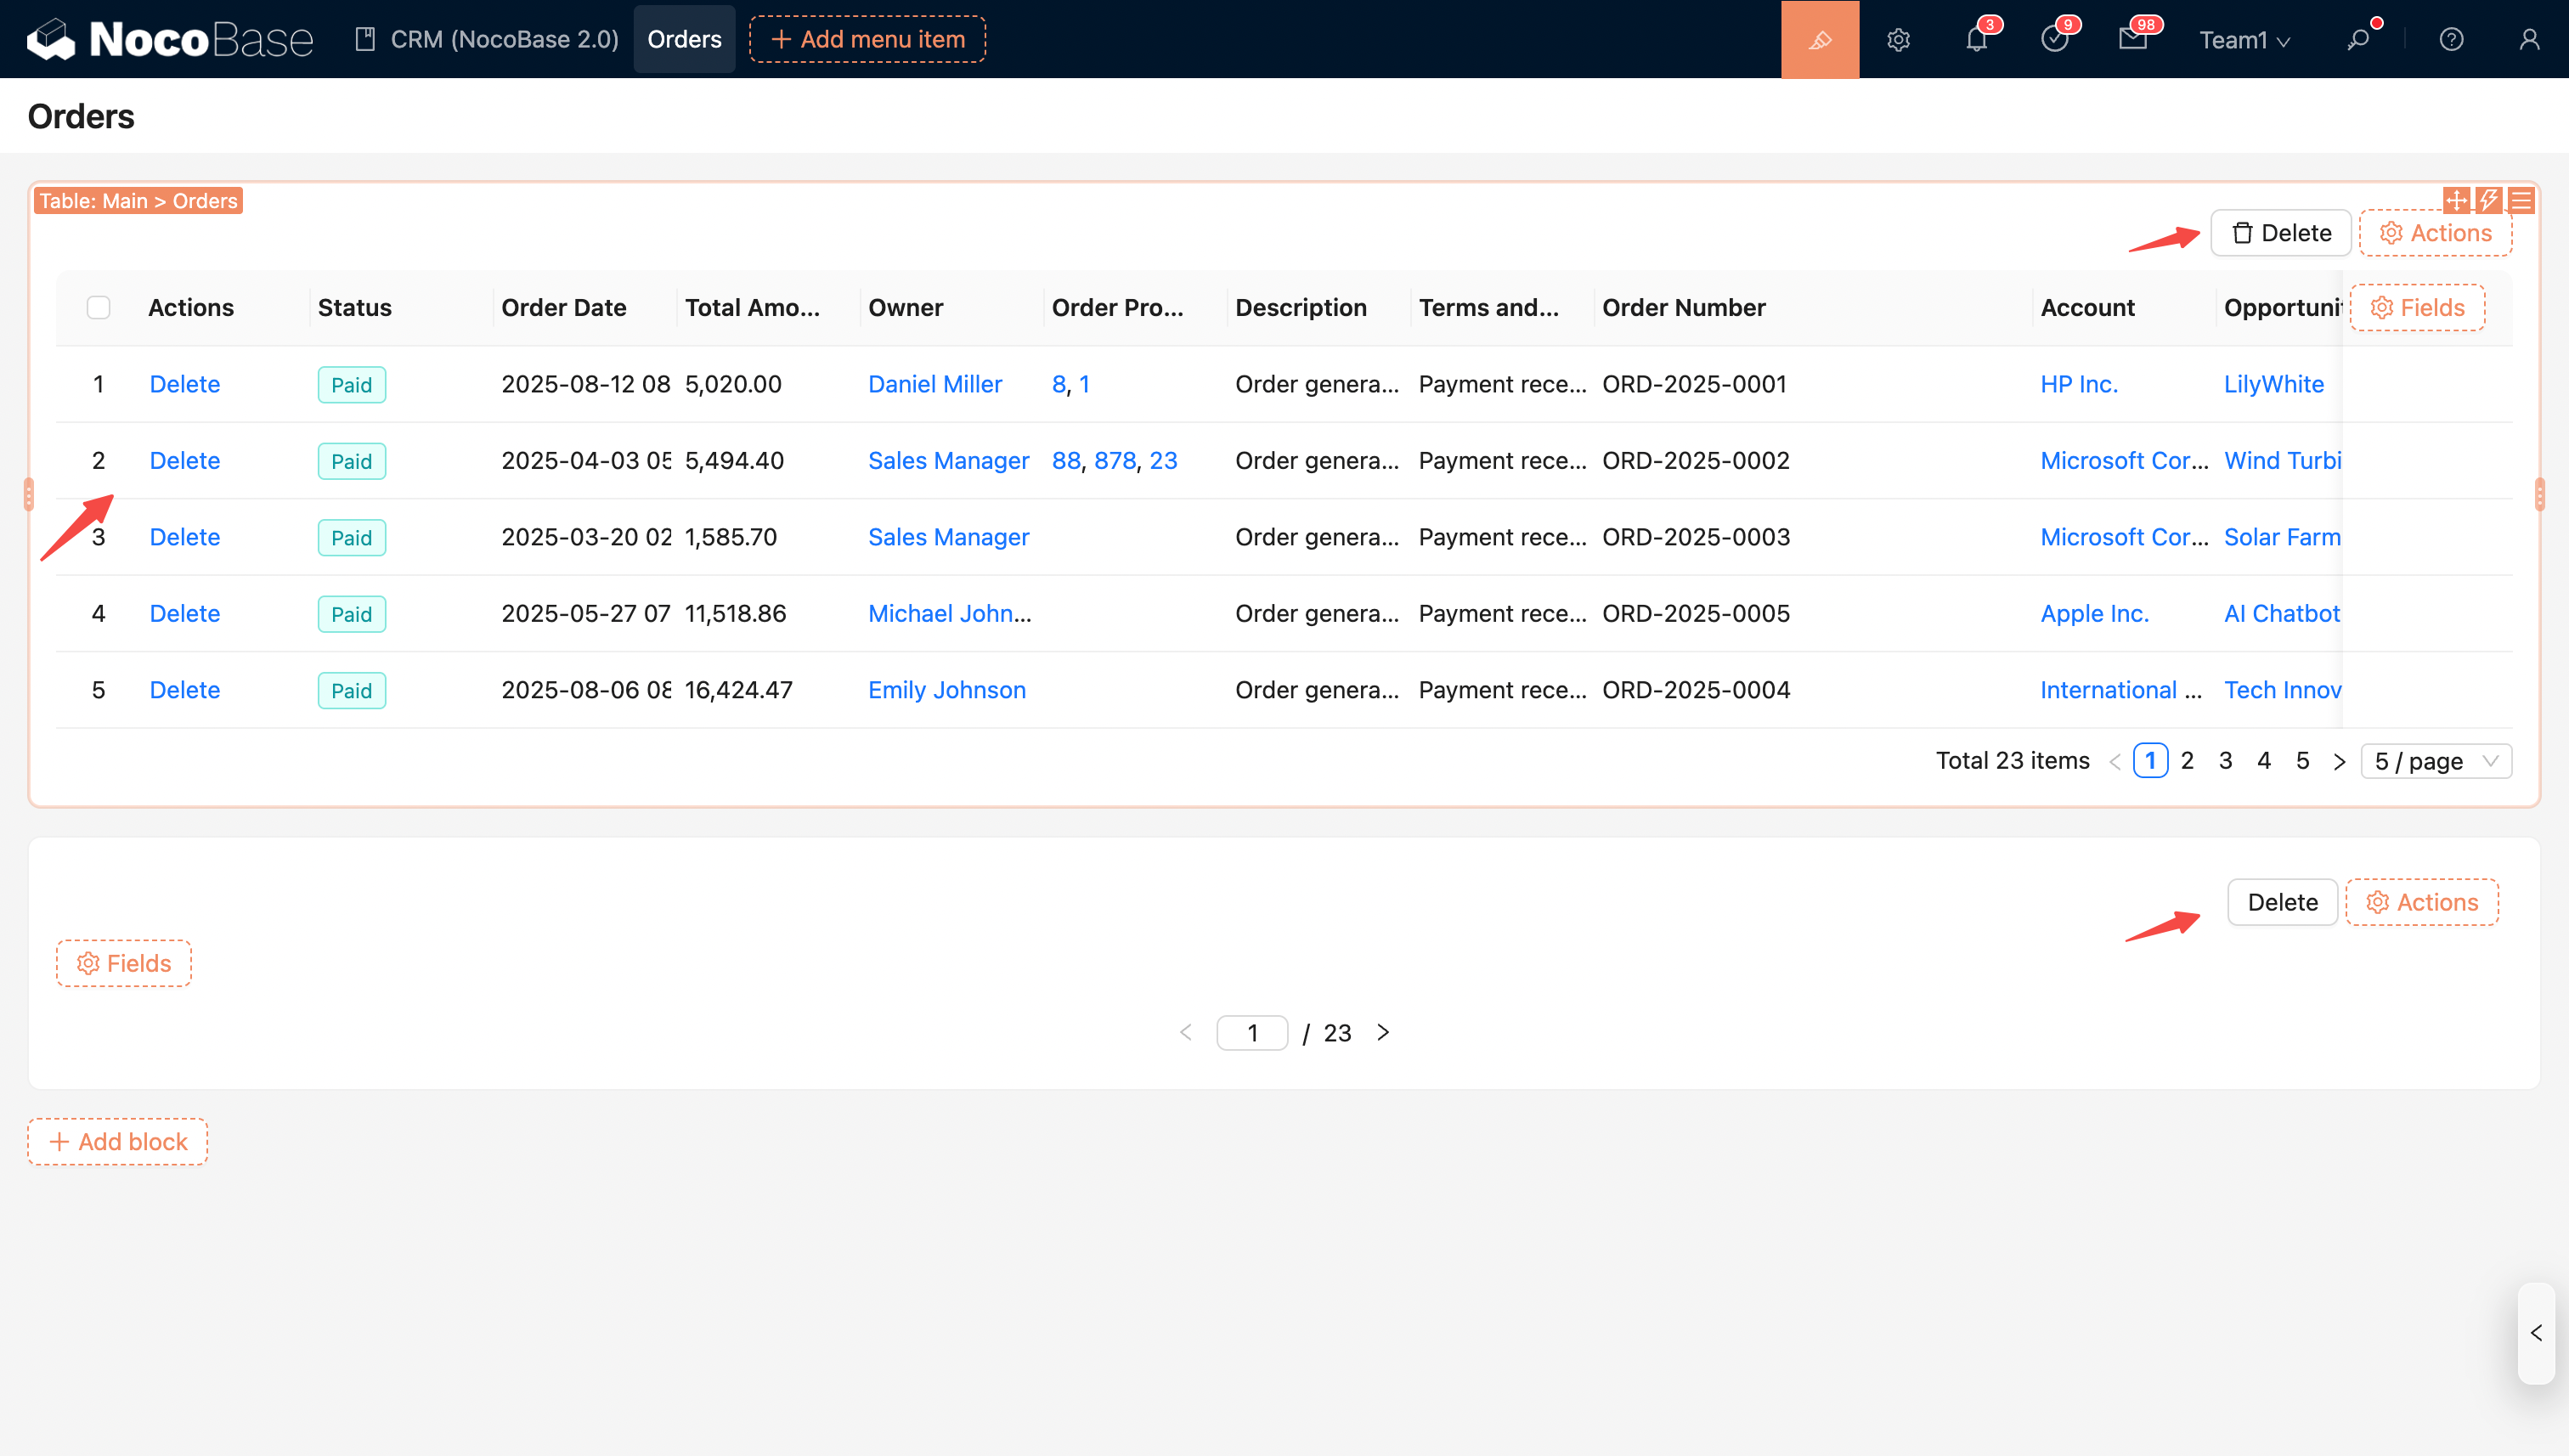Open the table block lightning icon
The height and width of the screenshot is (1456, 2569).
point(2489,200)
